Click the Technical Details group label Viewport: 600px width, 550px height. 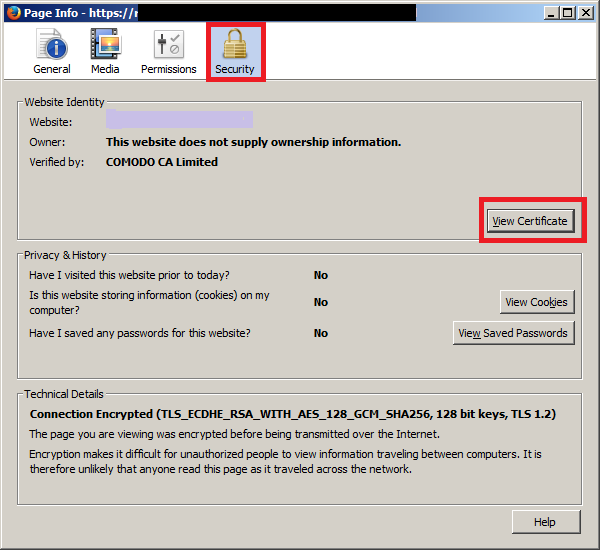click(64, 394)
